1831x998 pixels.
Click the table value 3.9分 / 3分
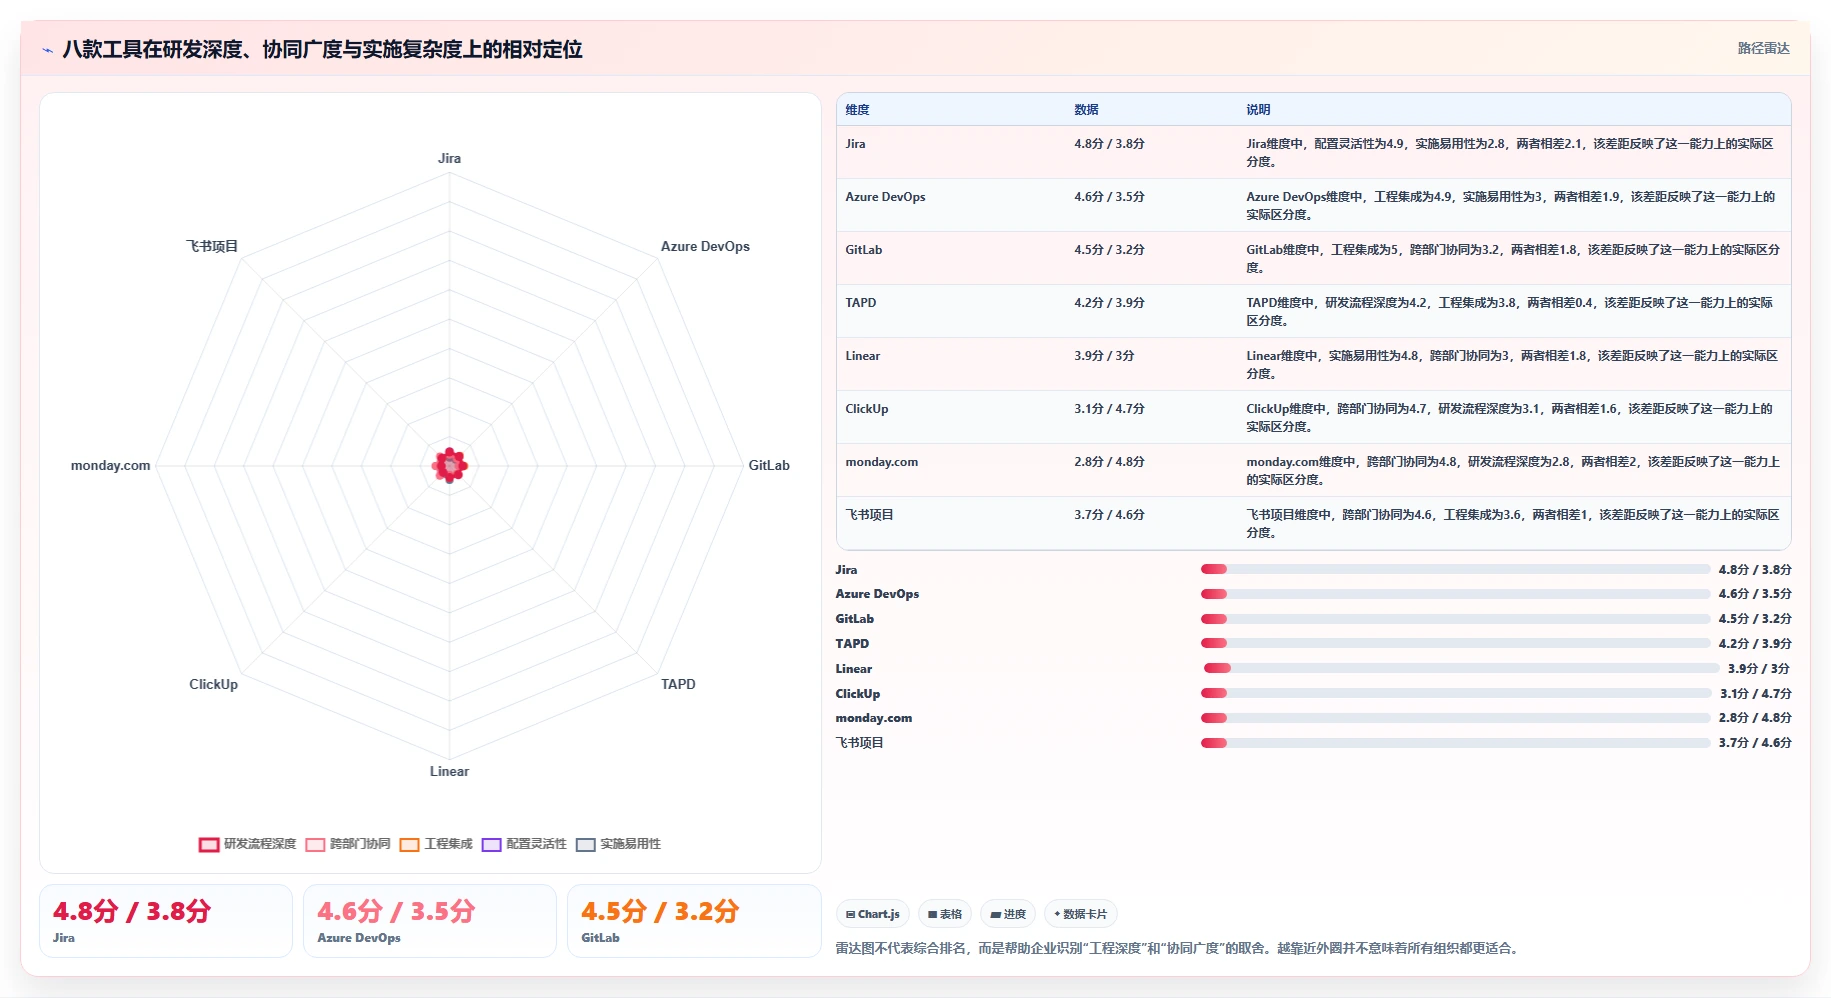click(x=1104, y=356)
